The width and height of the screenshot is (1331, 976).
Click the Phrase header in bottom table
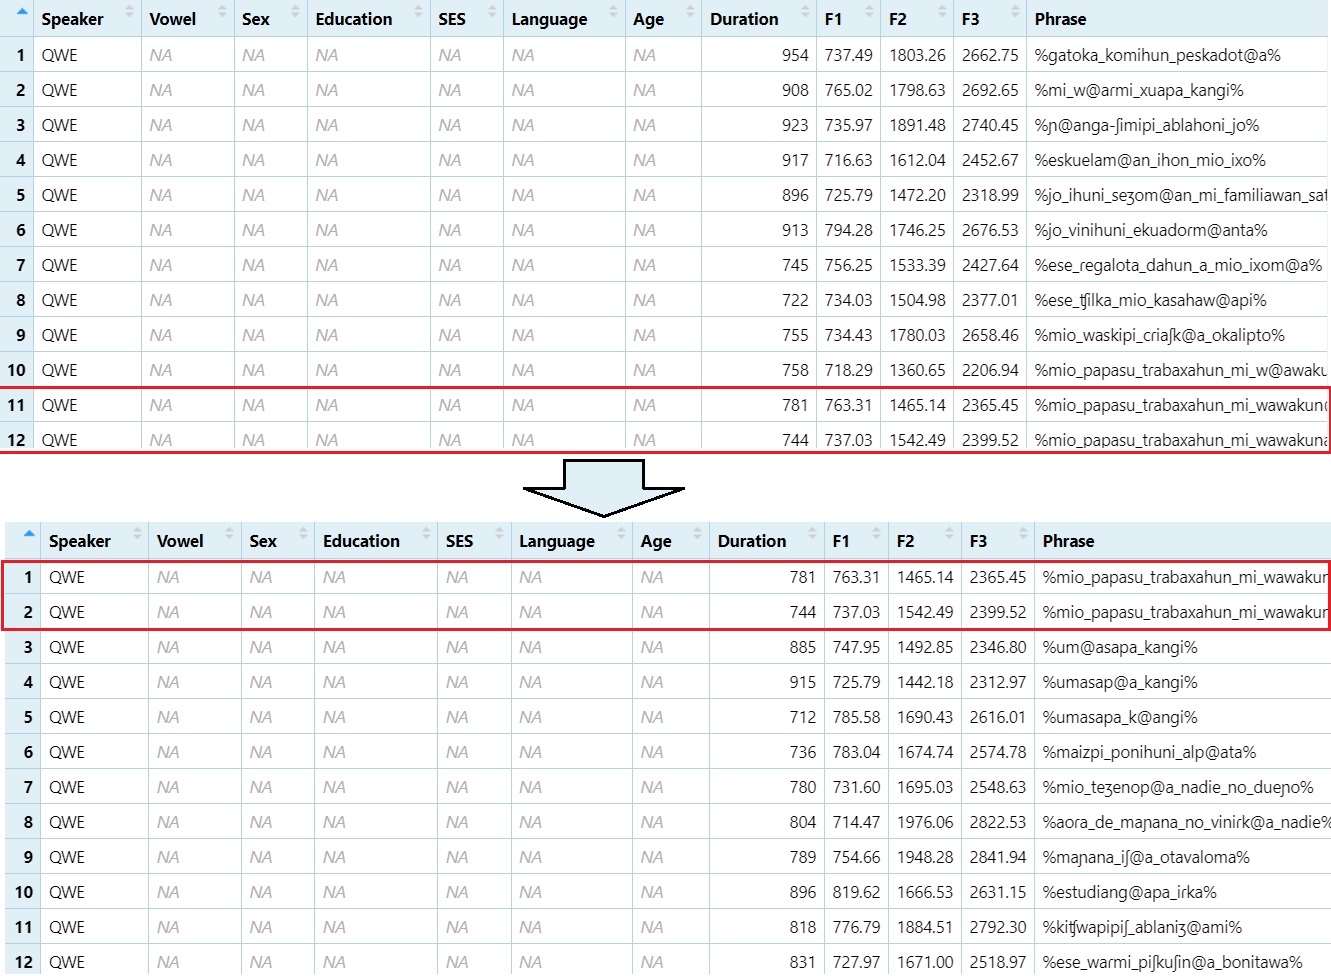pyautogui.click(x=1068, y=541)
